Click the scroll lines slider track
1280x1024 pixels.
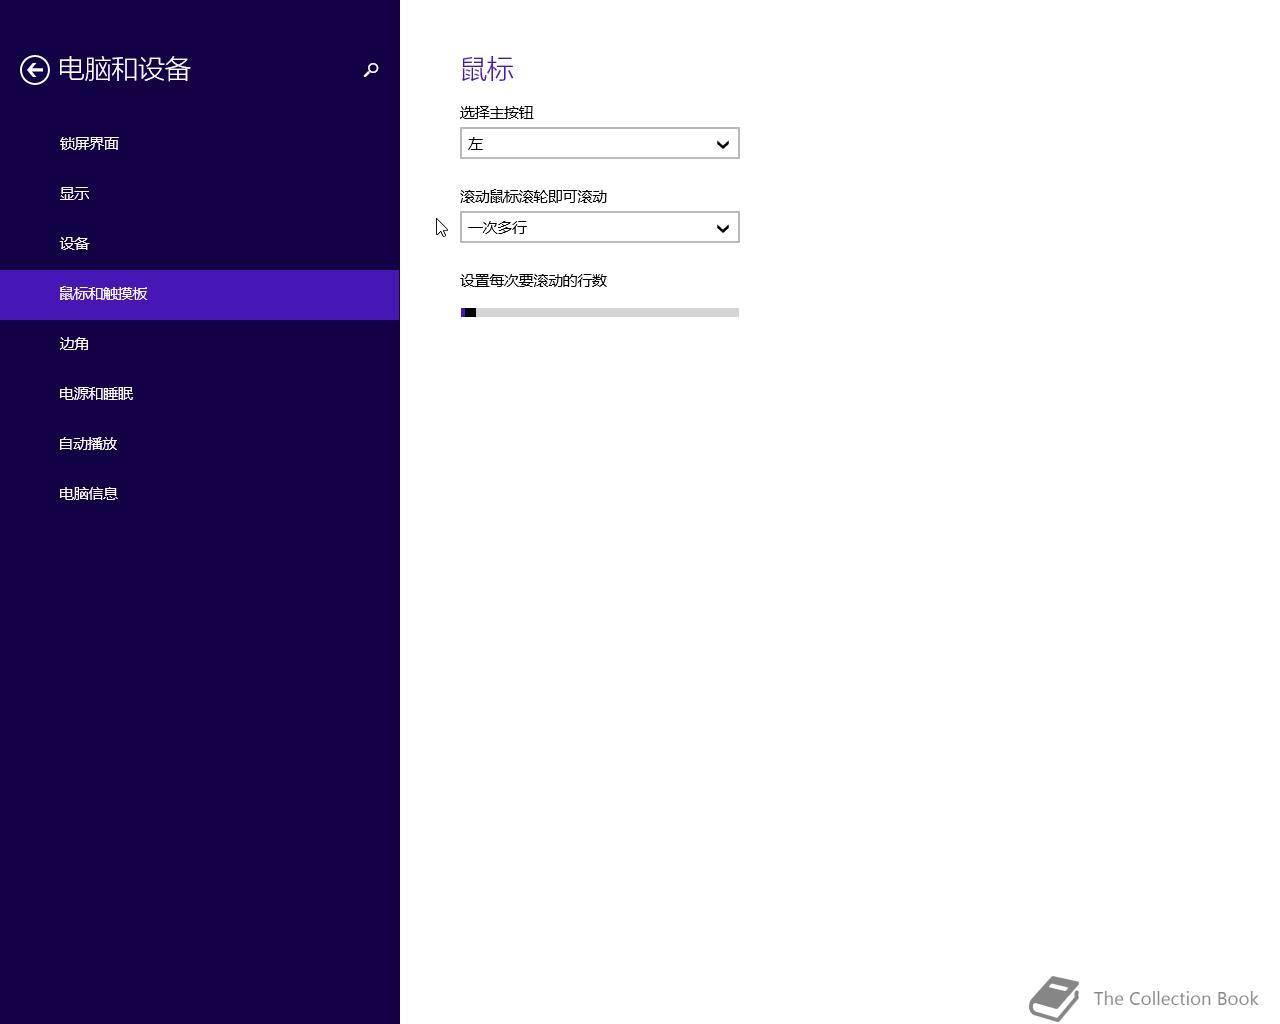(x=600, y=312)
